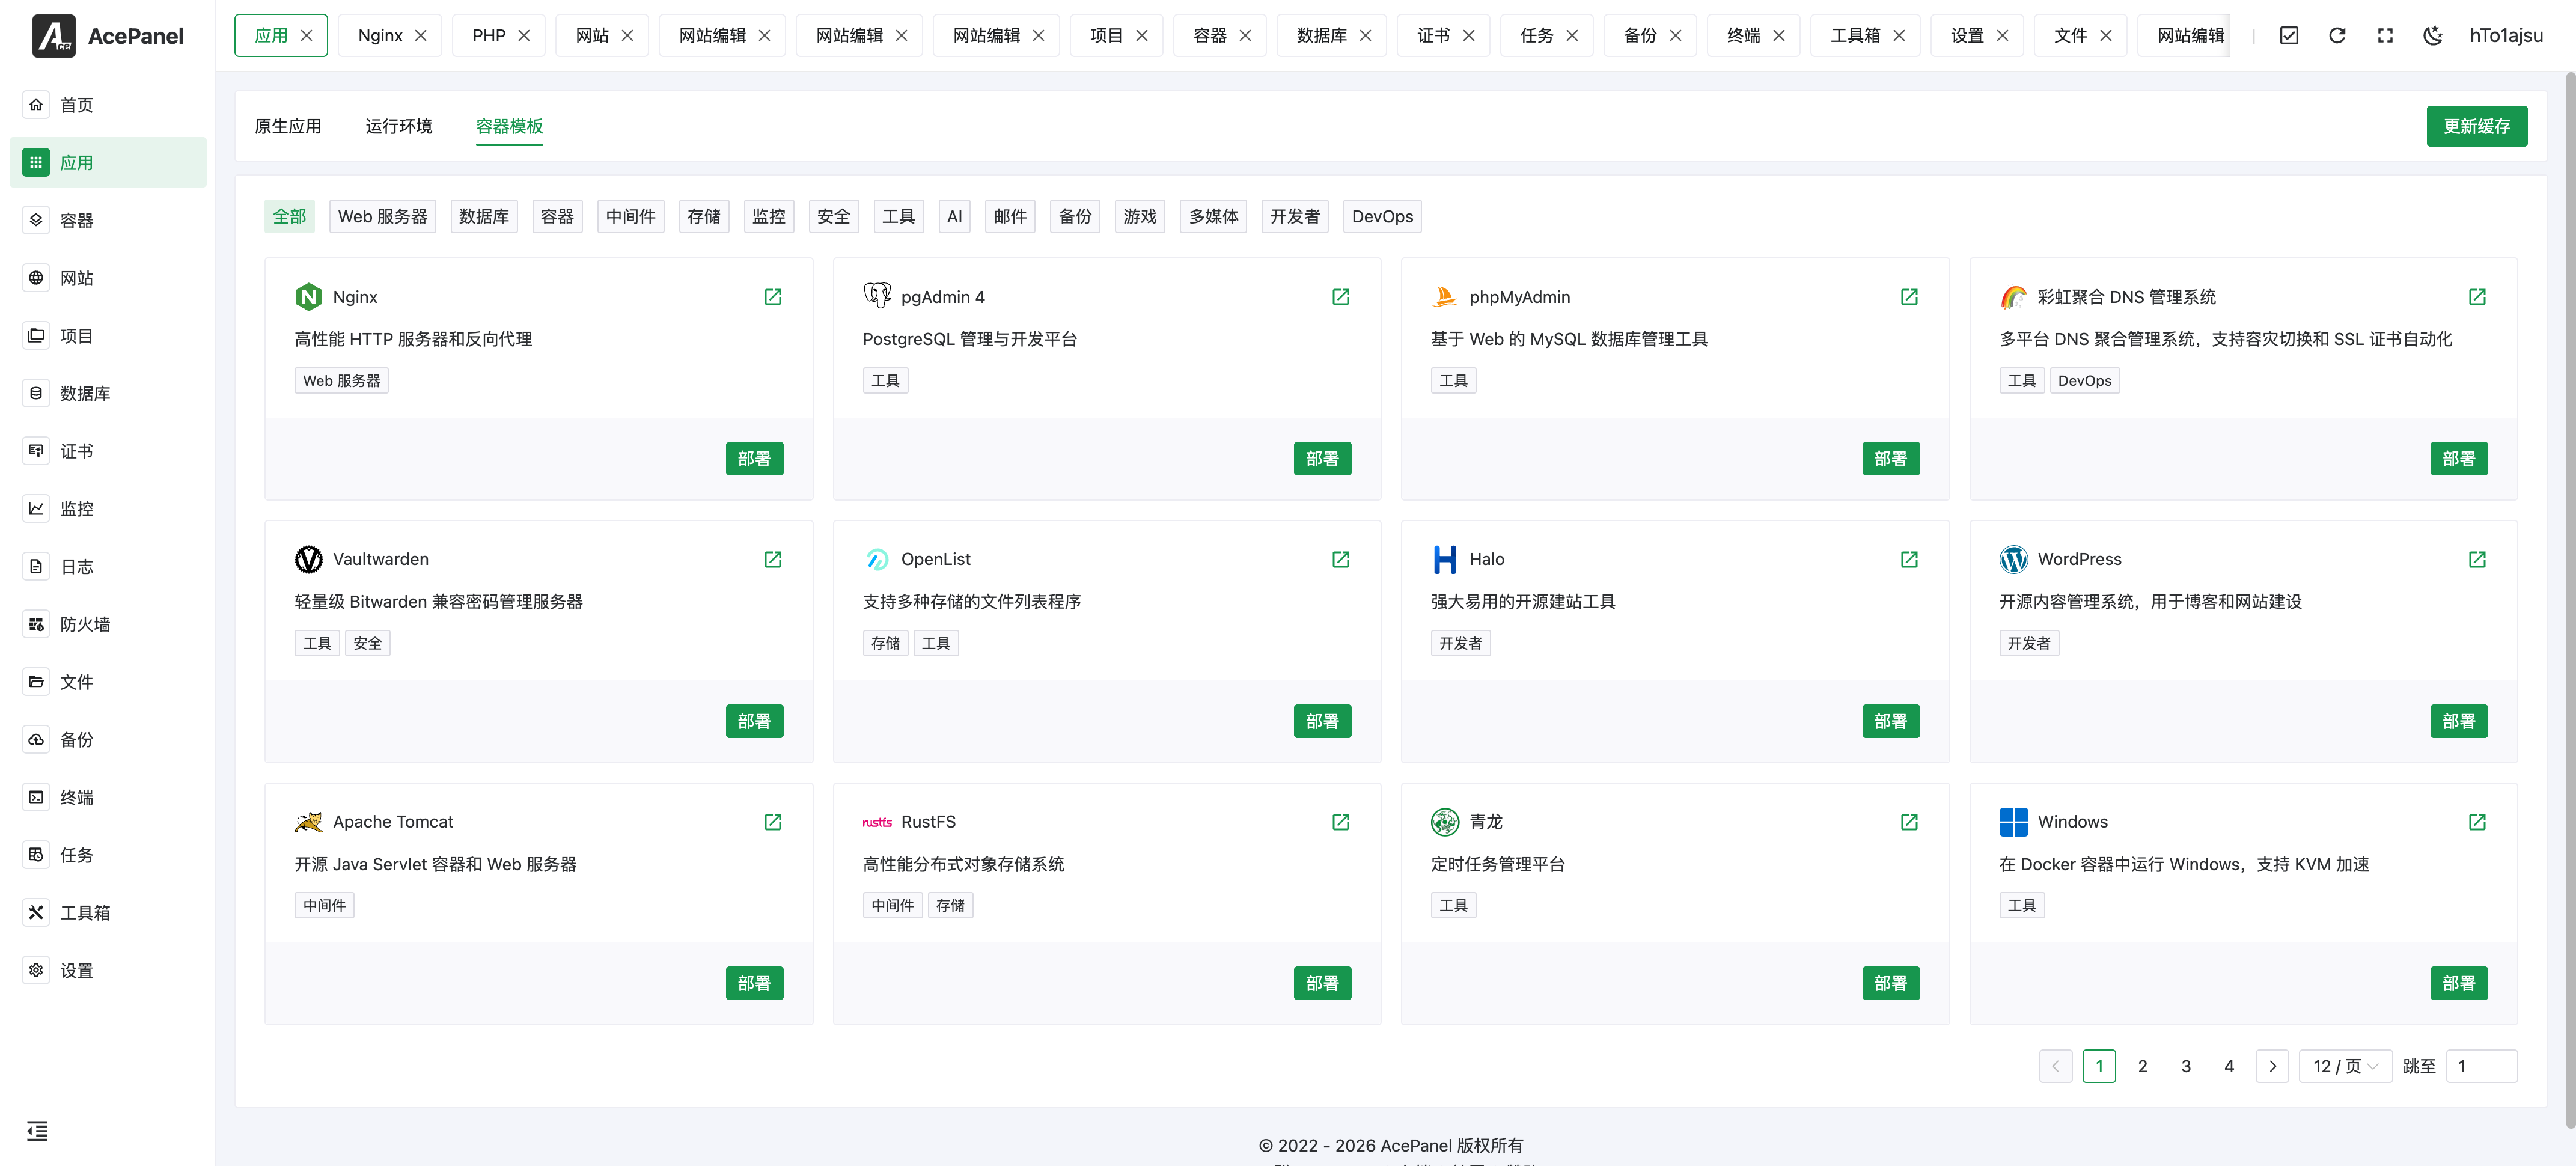
Task: Deploy WordPress via its 部署 button
Action: (2459, 721)
